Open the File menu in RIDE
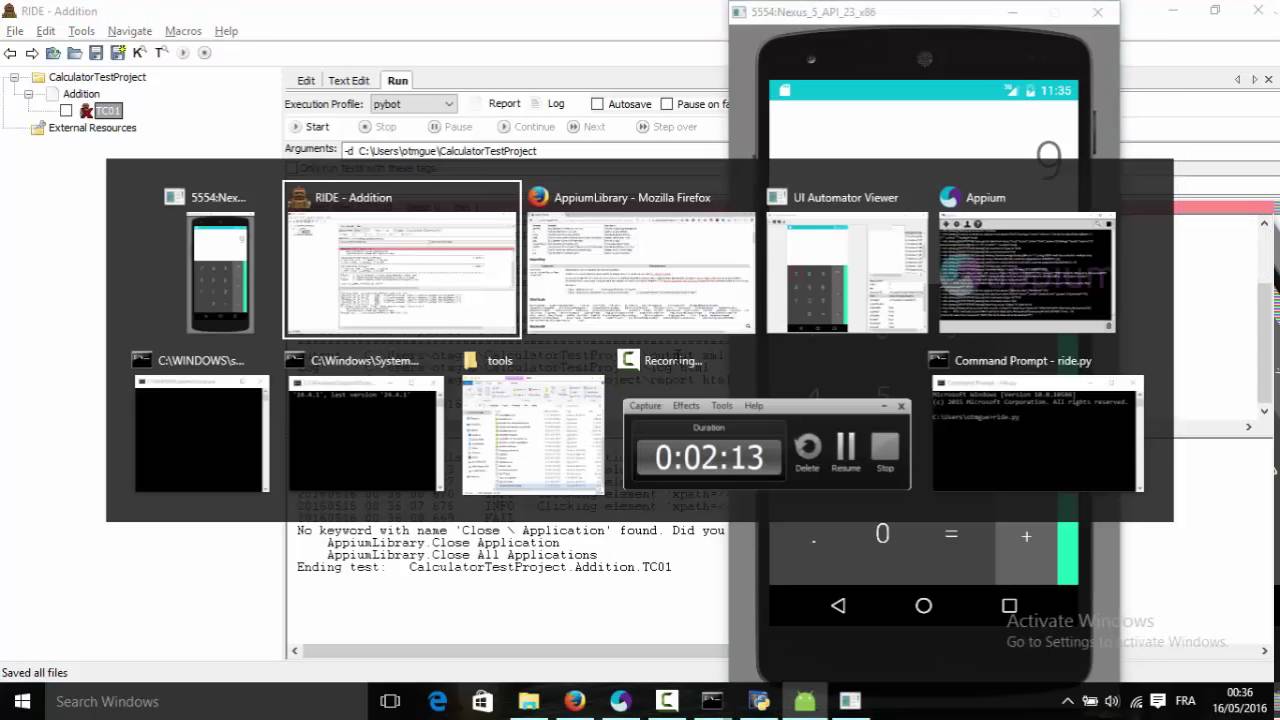This screenshot has width=1280, height=720. point(15,31)
